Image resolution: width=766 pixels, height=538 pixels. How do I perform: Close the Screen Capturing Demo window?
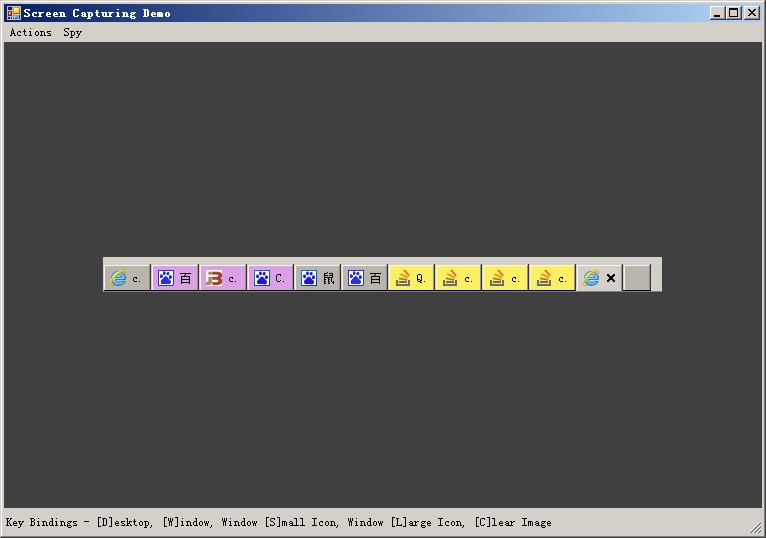[752, 13]
